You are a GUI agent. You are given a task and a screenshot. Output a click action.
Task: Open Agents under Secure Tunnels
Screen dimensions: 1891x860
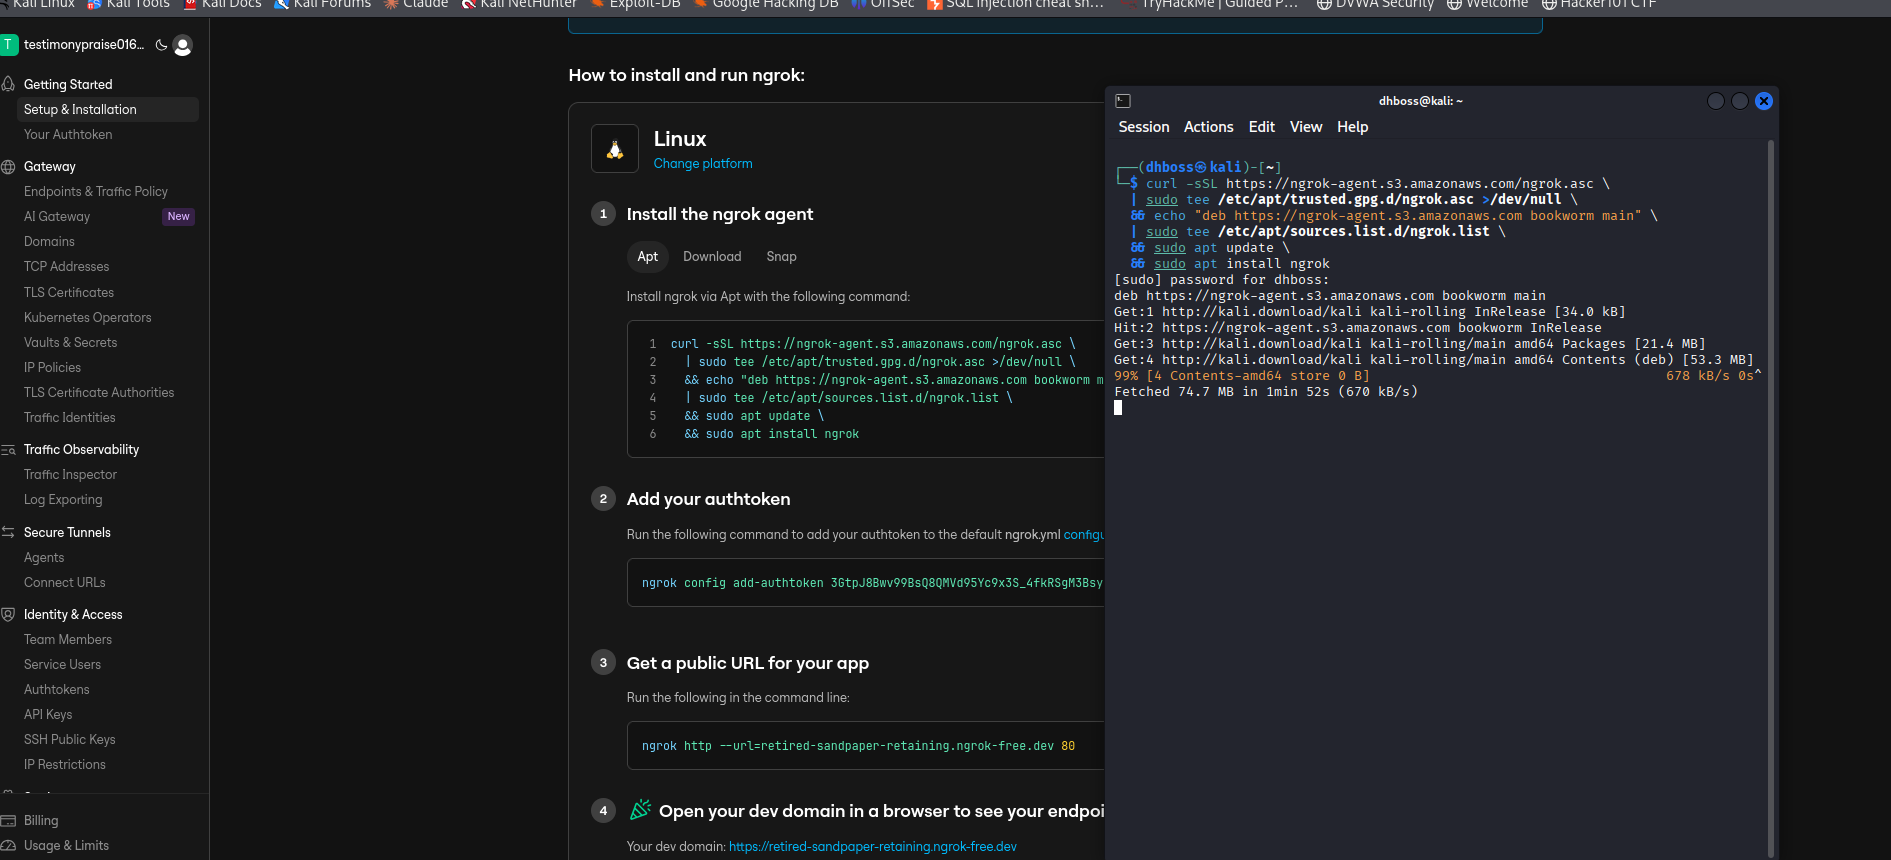[x=44, y=558]
